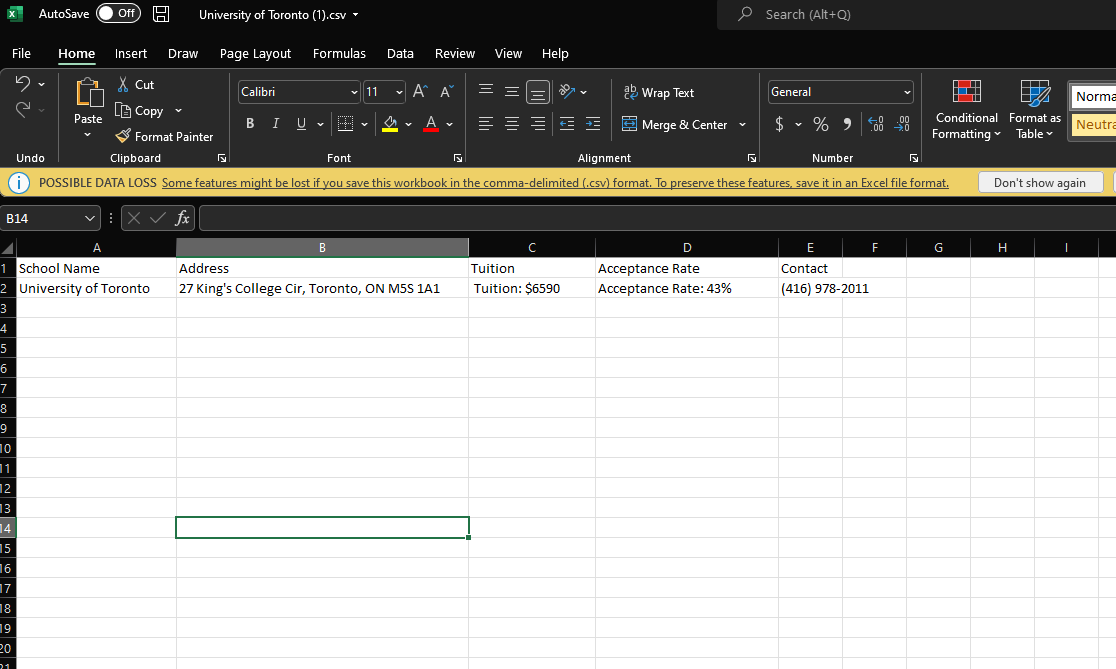Apply Percent Style format
The height and width of the screenshot is (669, 1116).
pos(821,125)
